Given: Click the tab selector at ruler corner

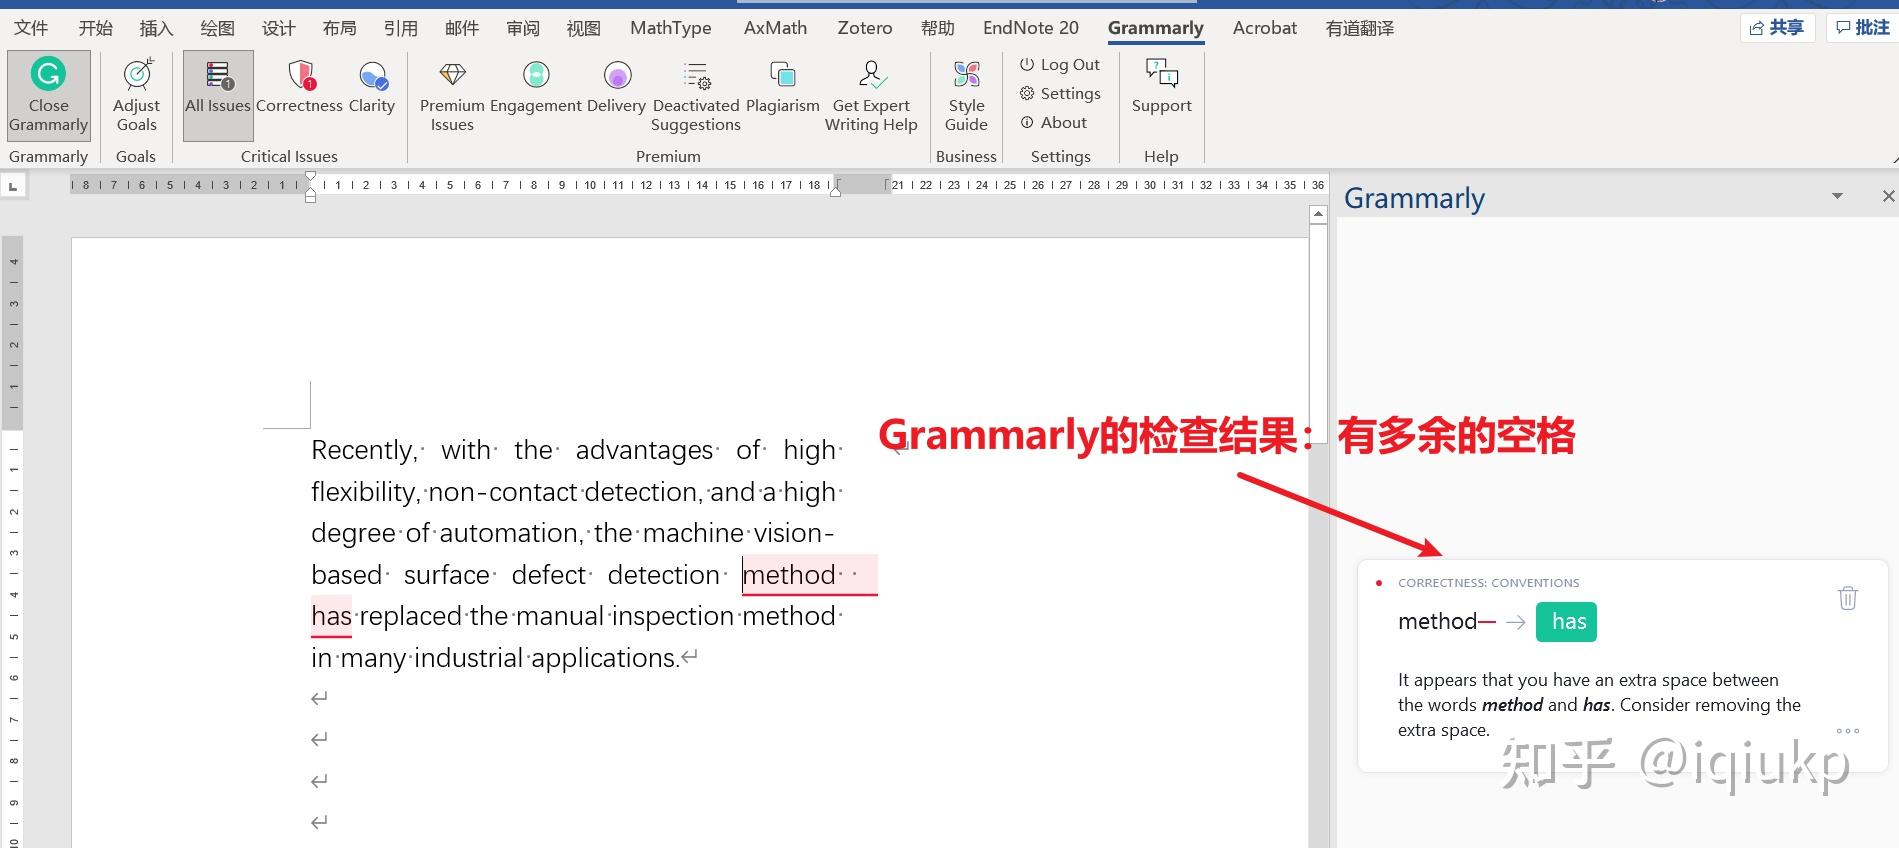Looking at the screenshot, I should point(13,186).
